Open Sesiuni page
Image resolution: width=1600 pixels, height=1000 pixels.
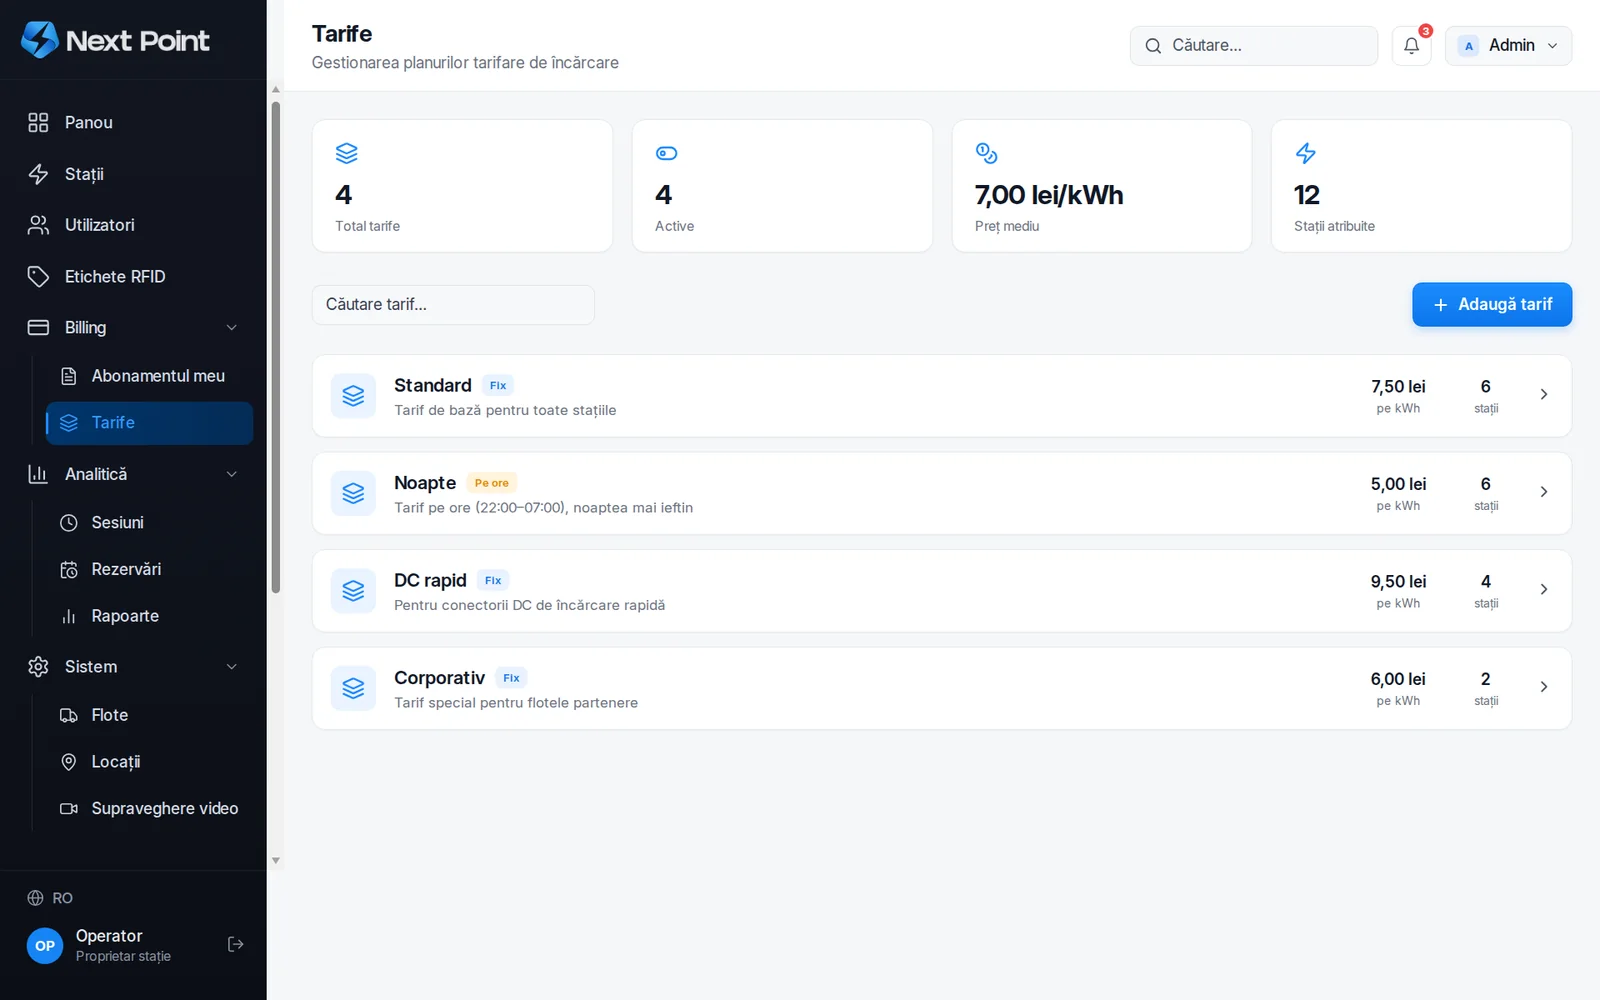pyautogui.click(x=149, y=523)
